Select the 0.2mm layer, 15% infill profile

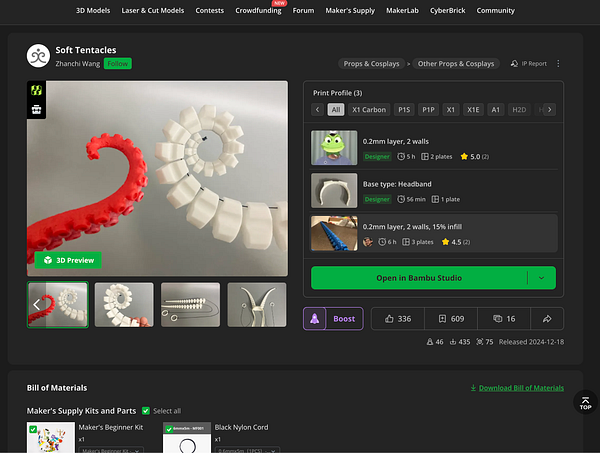[434, 233]
